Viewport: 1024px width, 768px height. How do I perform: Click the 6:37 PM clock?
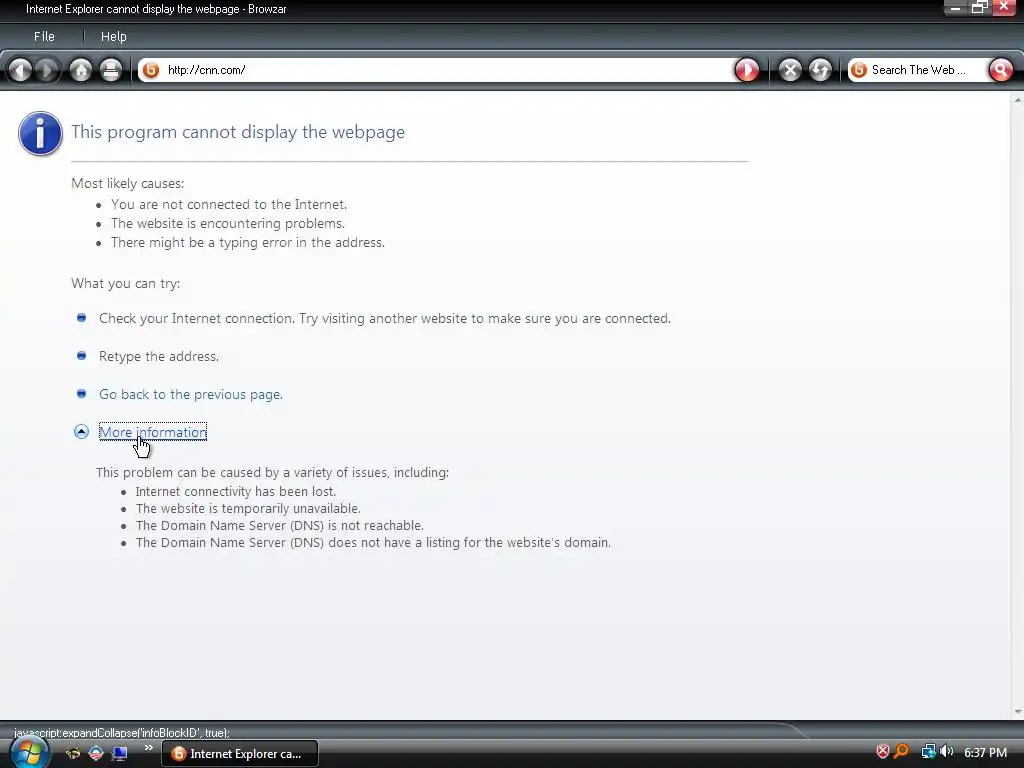point(985,752)
